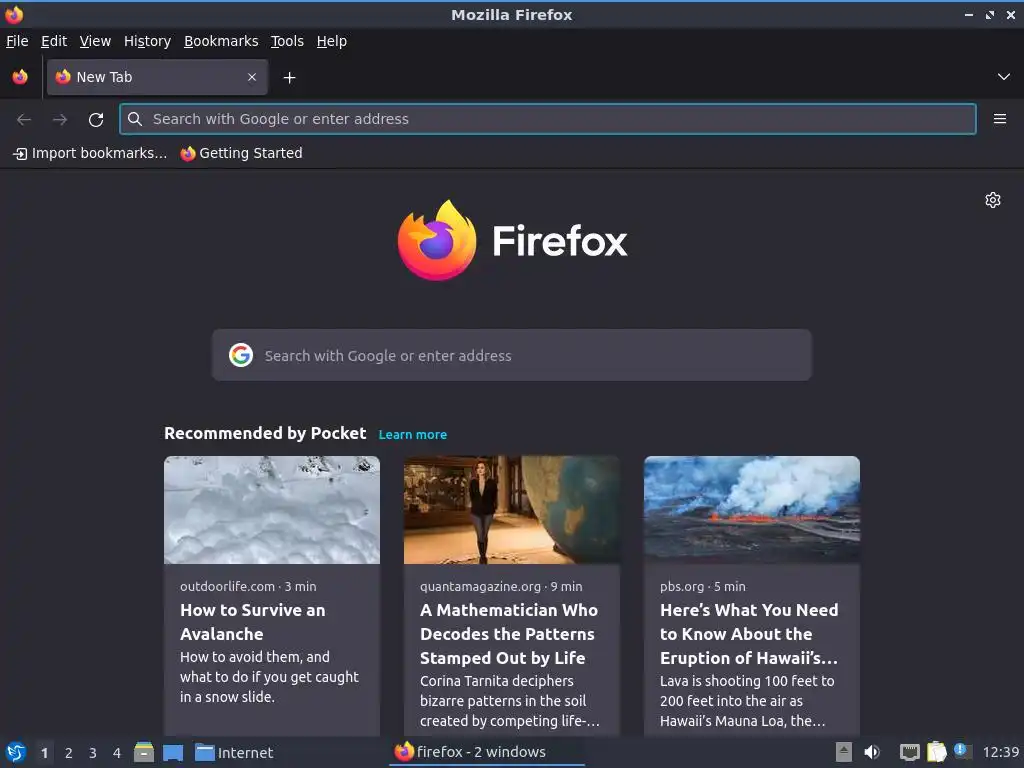Click removable media eject tray icon

(x=844, y=752)
